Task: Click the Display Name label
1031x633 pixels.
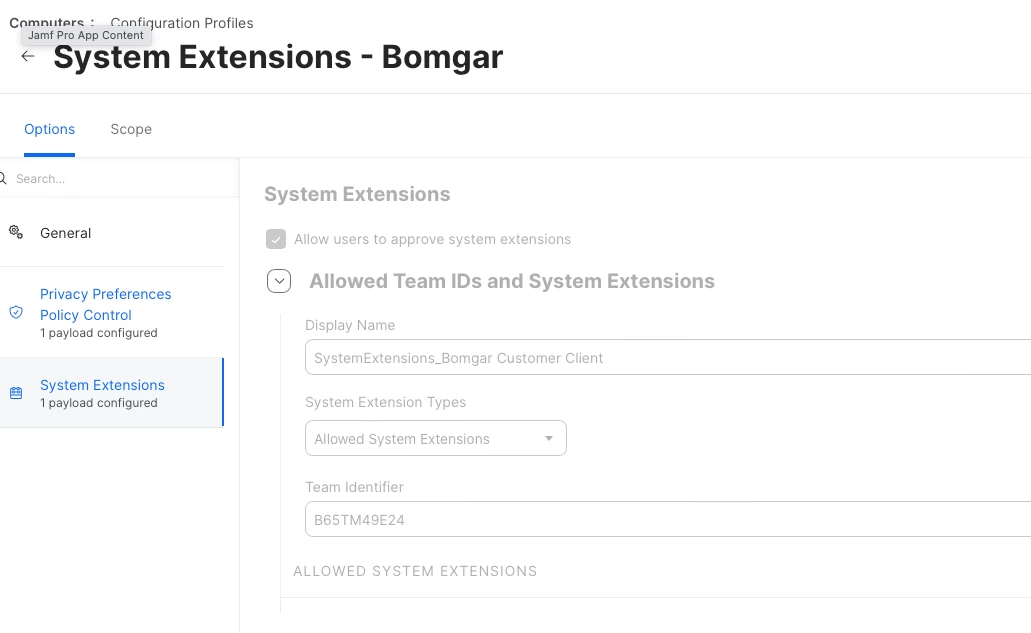Action: coord(350,325)
